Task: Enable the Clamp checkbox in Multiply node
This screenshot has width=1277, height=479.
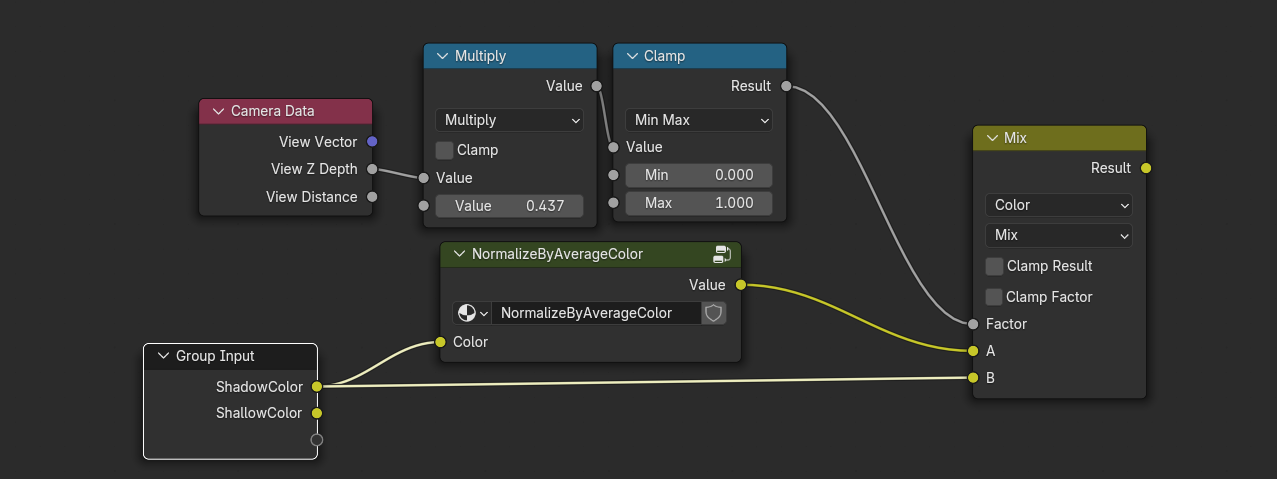Action: pos(445,150)
